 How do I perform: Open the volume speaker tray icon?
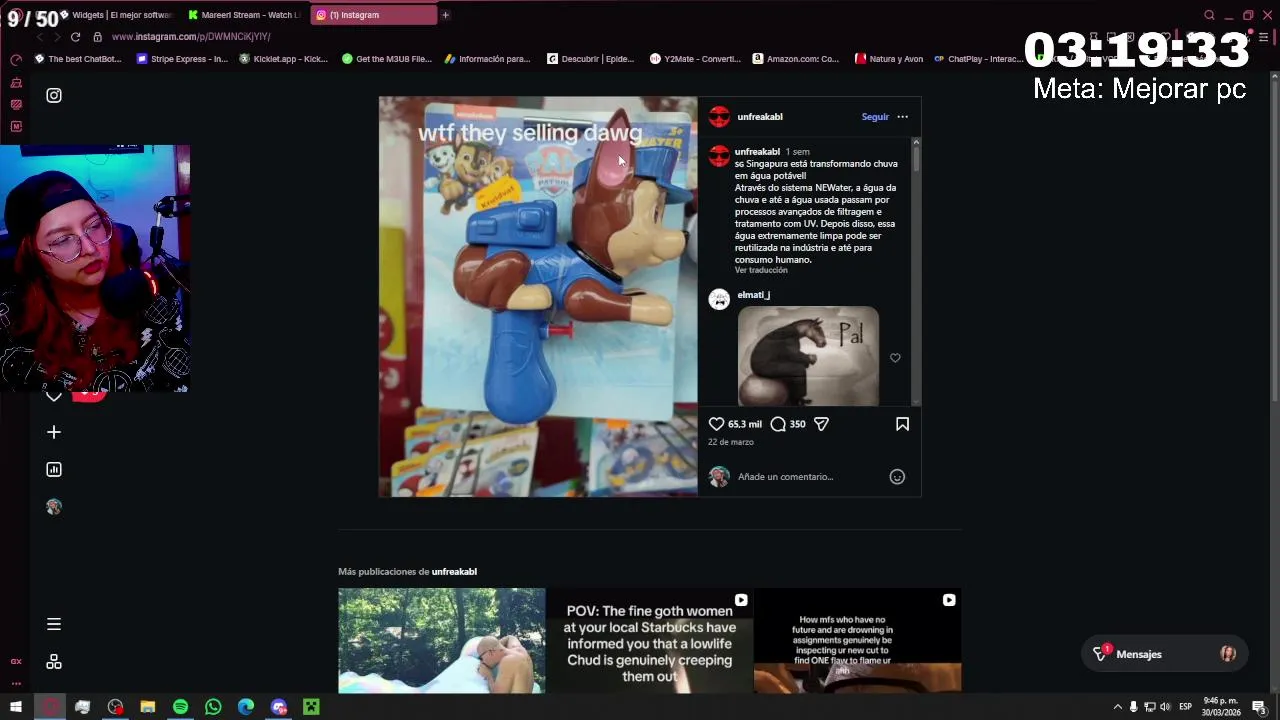(x=1165, y=707)
